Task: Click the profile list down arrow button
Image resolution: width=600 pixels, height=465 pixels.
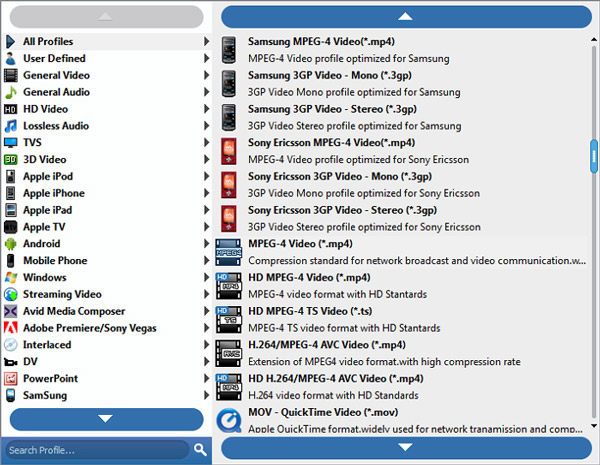Action: pyautogui.click(x=406, y=447)
